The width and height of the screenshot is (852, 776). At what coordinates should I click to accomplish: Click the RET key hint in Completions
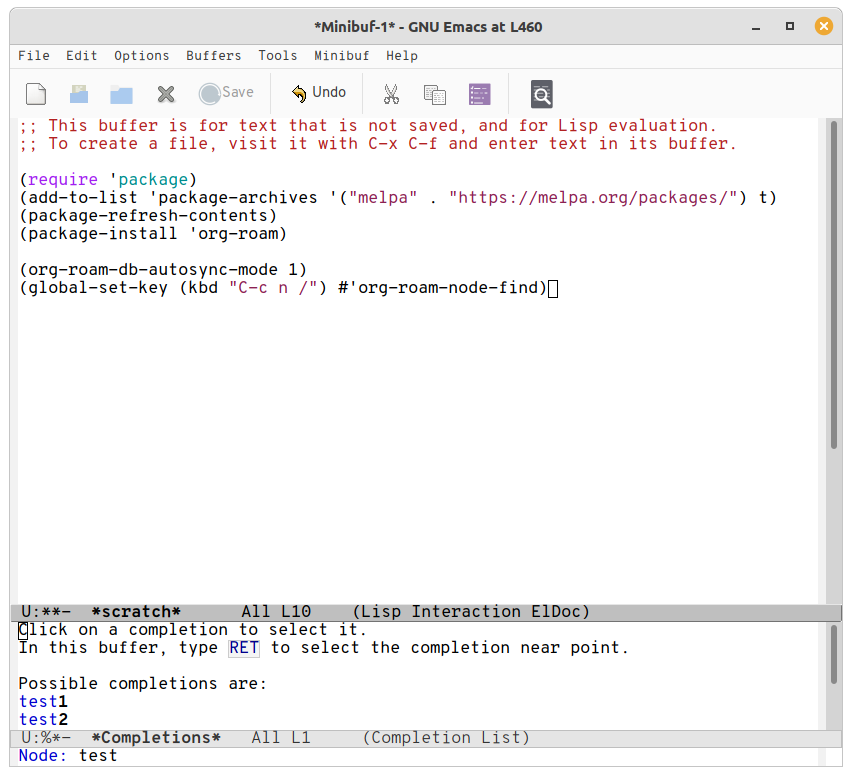tap(244, 648)
